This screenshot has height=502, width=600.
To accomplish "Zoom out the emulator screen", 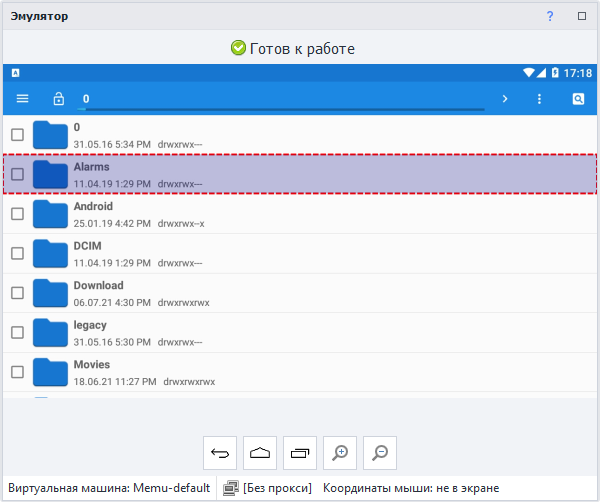I will (x=380, y=453).
